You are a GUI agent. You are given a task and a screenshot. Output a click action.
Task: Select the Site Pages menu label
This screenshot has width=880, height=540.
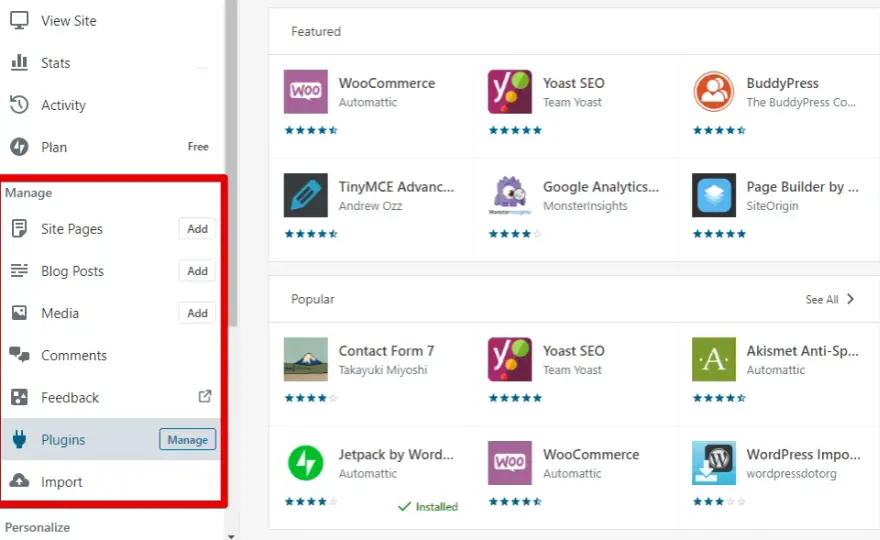coord(72,229)
